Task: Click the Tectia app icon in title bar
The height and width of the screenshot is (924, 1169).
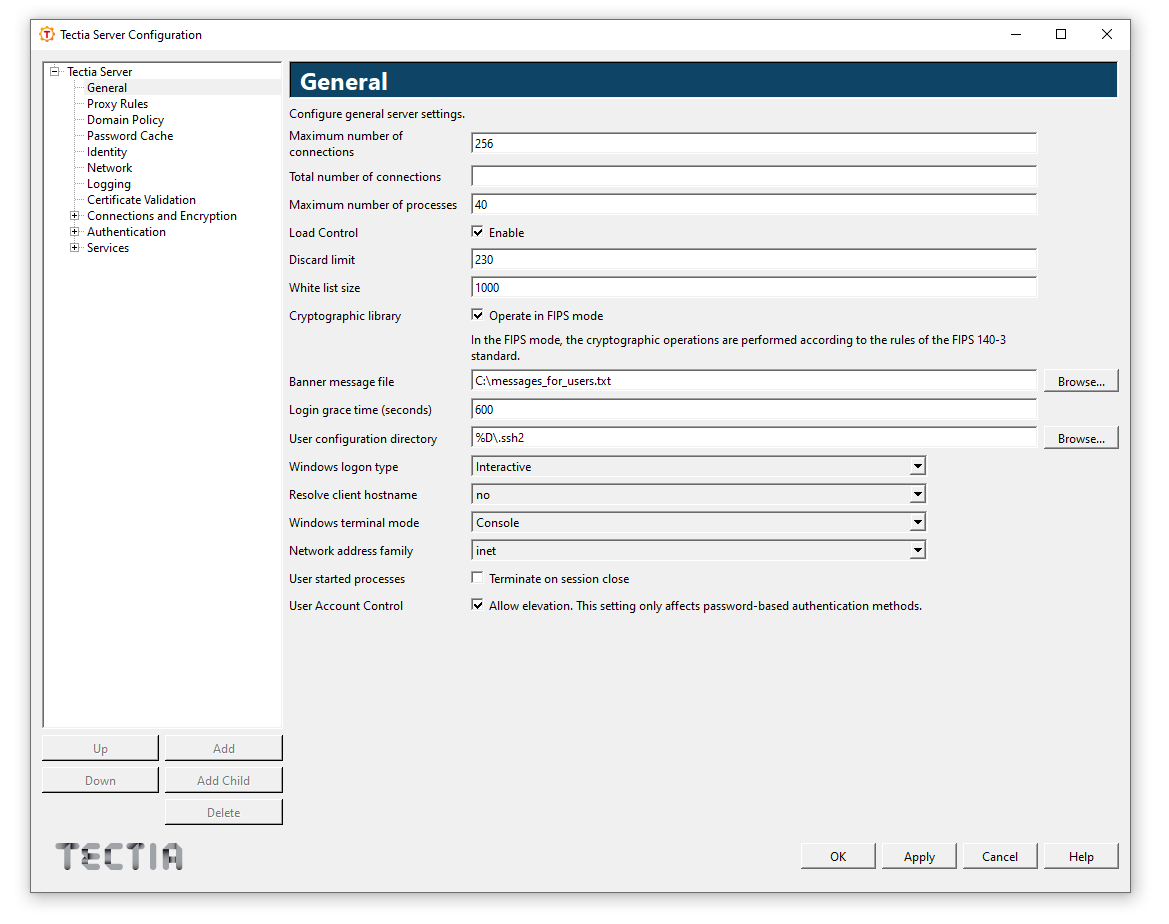Action: [47, 34]
